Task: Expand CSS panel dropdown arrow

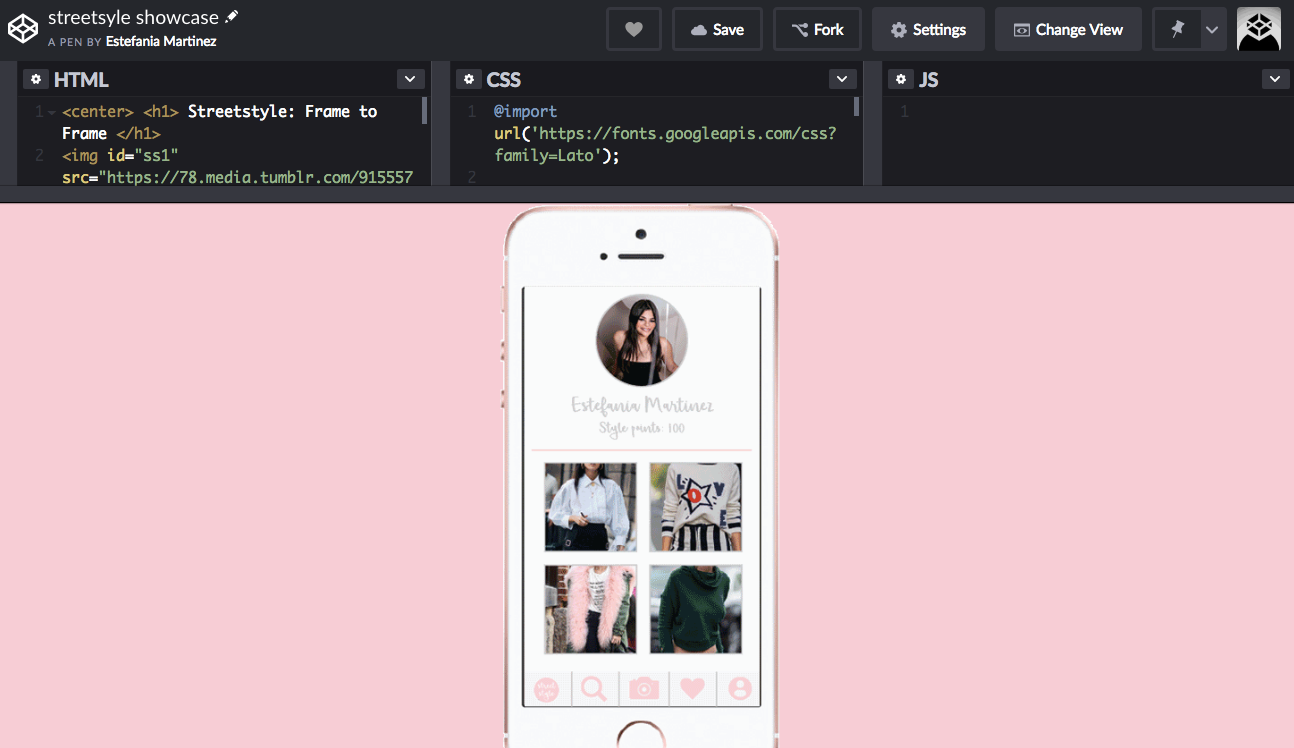Action: 843,79
